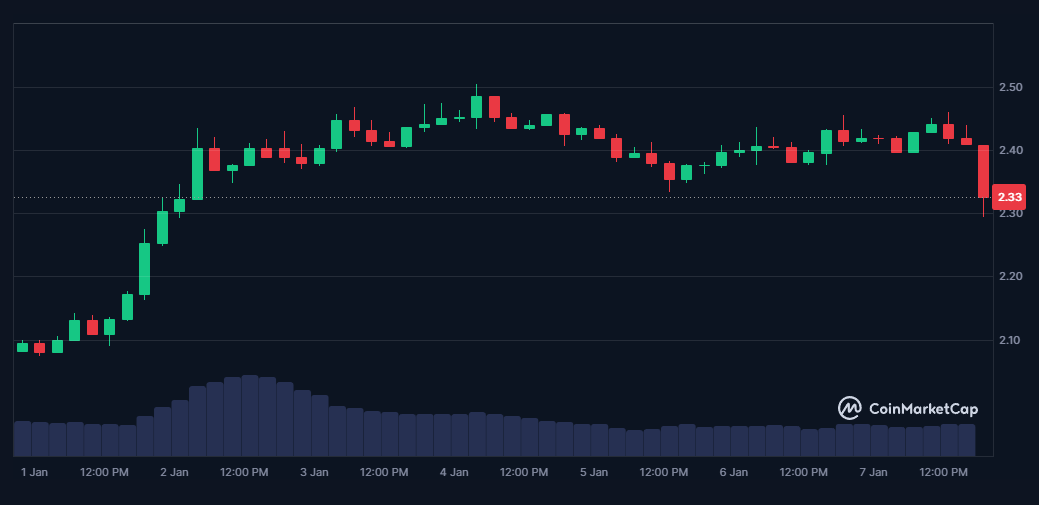Click 12:00 PM label between 1 Jan and 2 Jan
This screenshot has height=505, width=1039.
pos(104,473)
